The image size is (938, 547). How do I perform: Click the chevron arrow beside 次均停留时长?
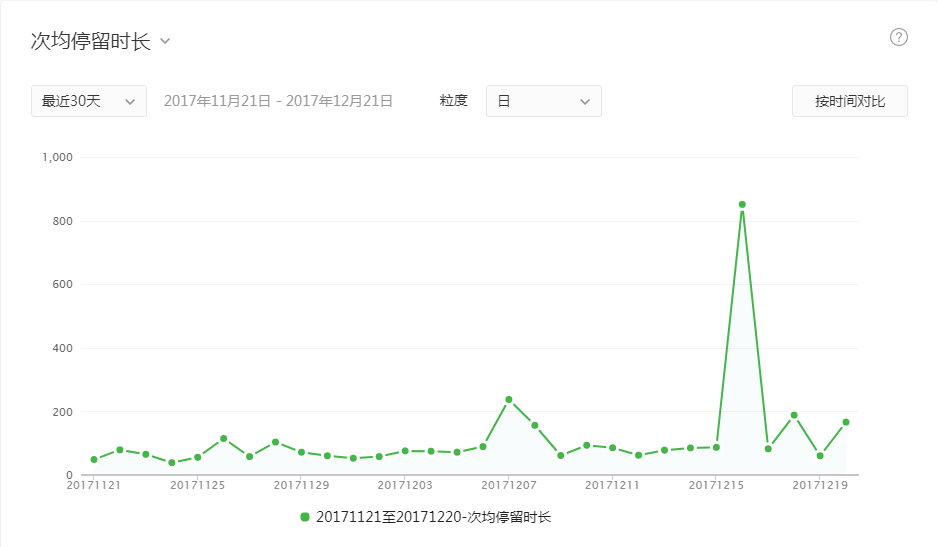[x=165, y=42]
